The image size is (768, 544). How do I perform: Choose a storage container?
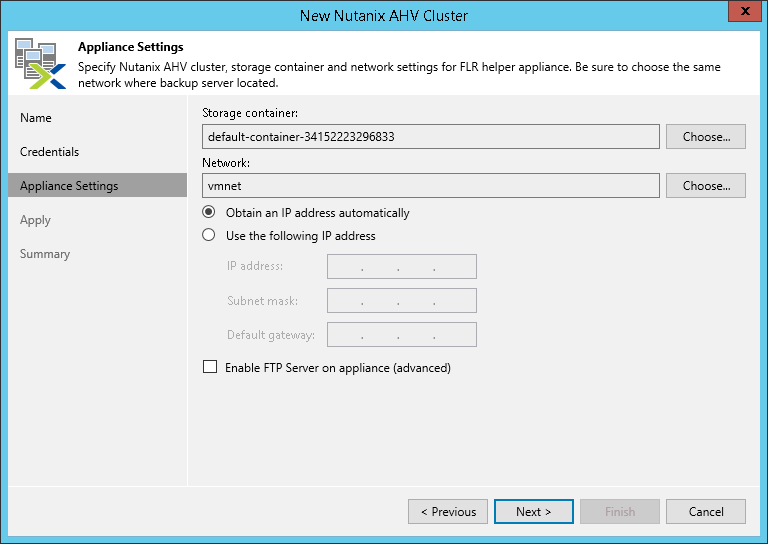[706, 137]
